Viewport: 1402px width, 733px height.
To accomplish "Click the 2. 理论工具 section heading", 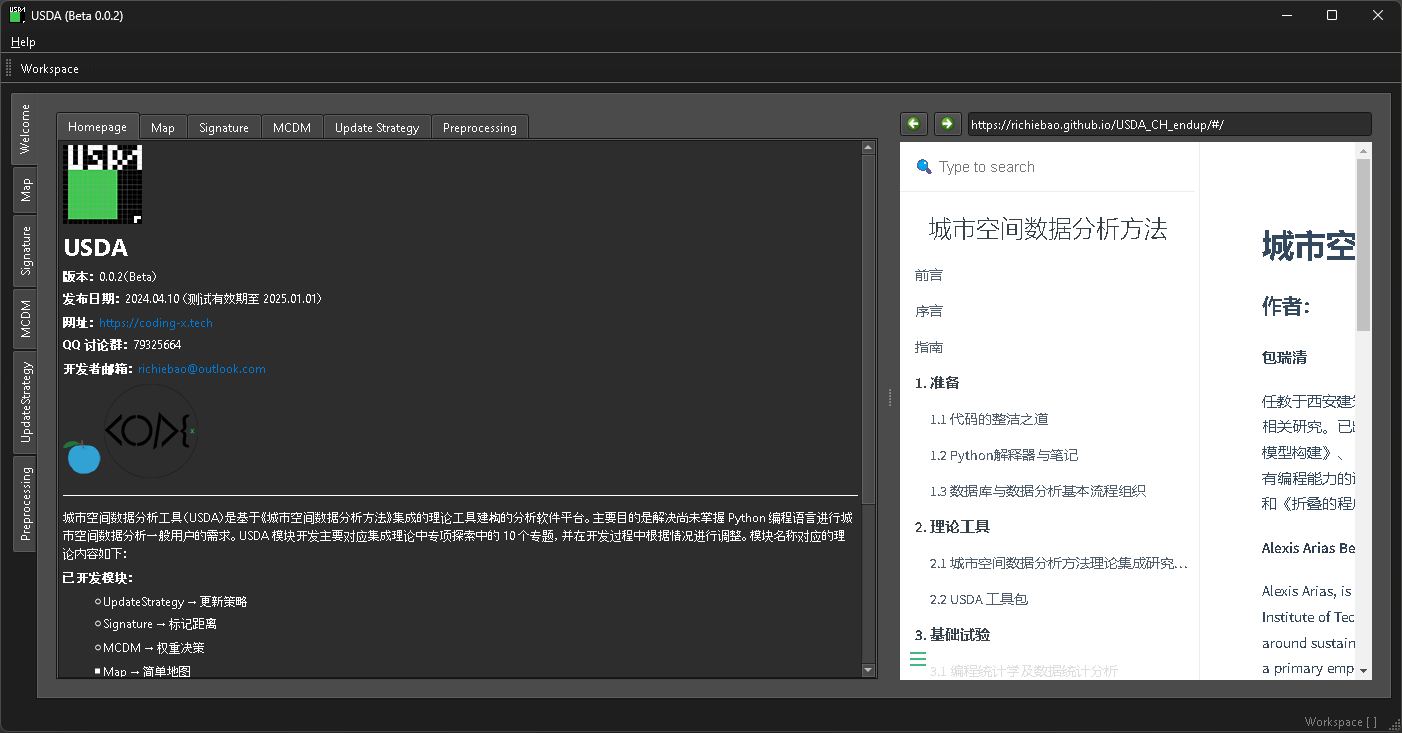I will (x=952, y=527).
